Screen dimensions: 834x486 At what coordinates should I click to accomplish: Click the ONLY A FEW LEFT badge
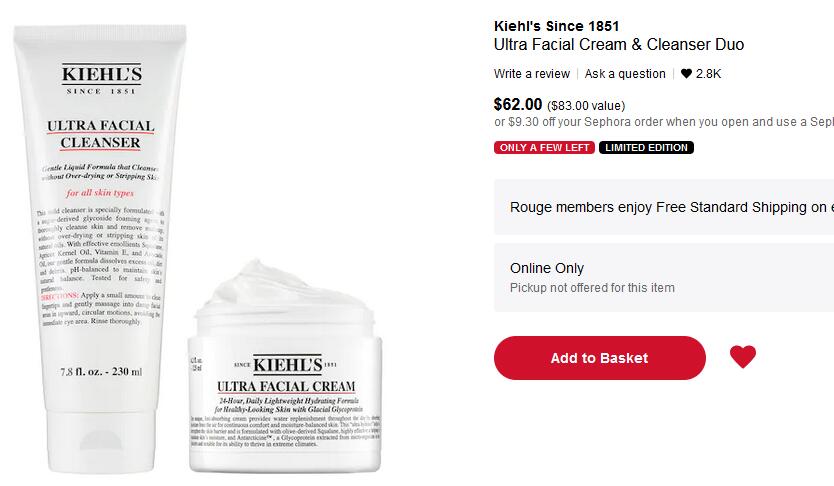click(x=544, y=147)
